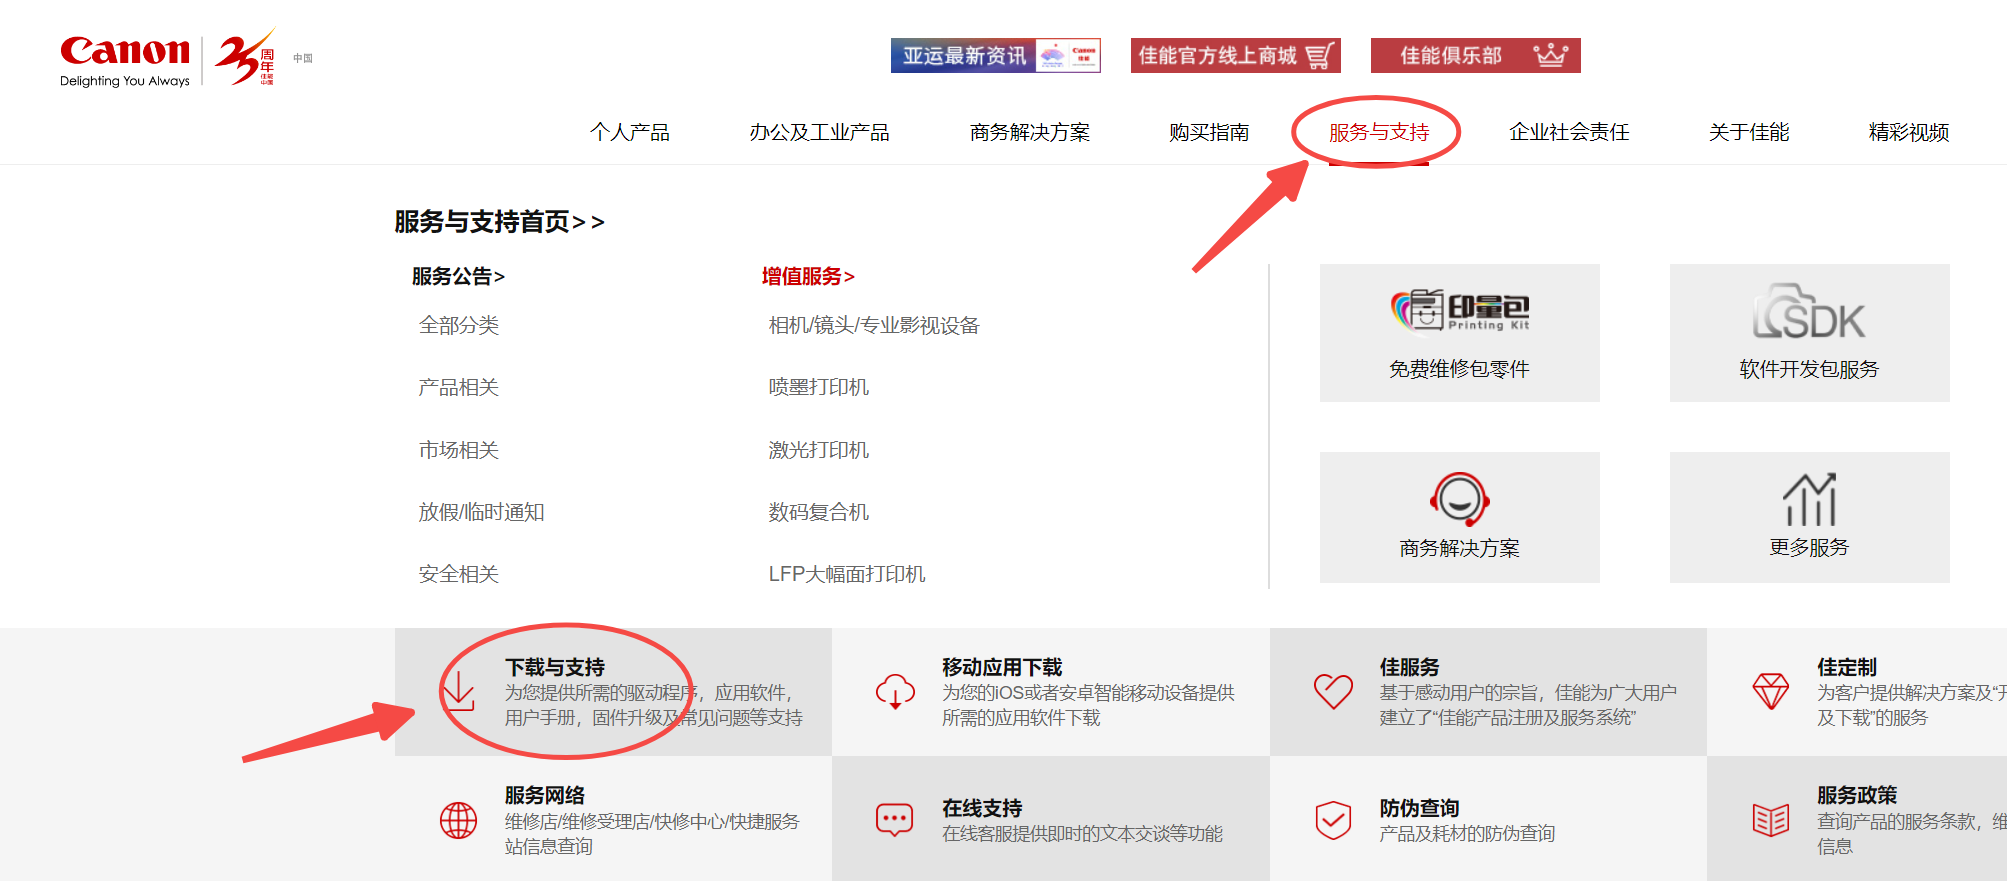Click the shield checkmark icon for 防伪查询
The image size is (2007, 881).
(1333, 820)
